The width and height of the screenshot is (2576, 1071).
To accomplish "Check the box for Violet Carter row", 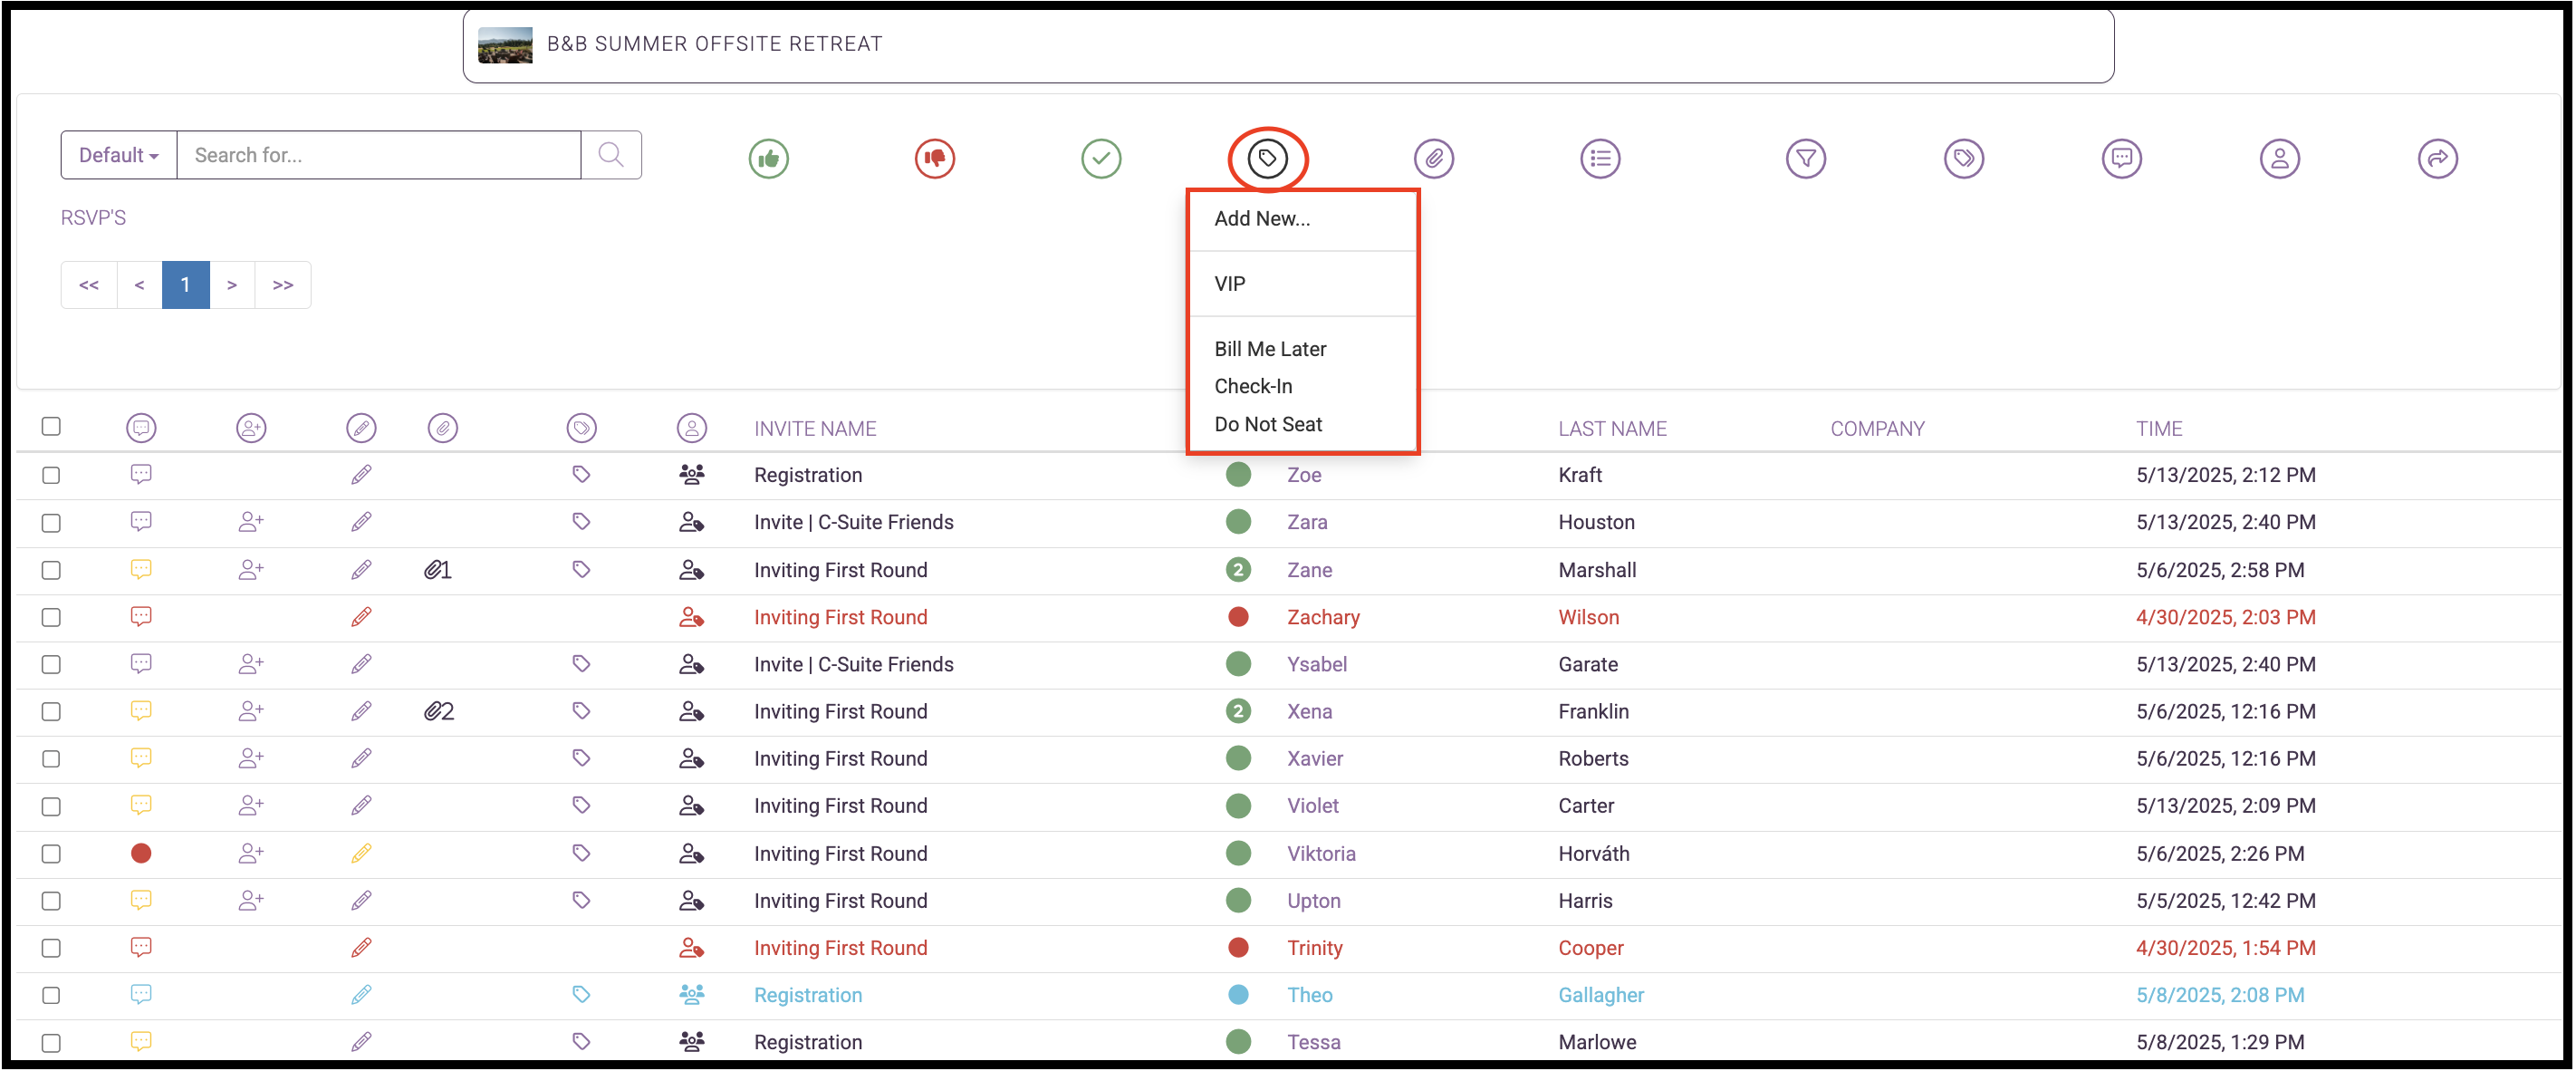I will tap(51, 806).
